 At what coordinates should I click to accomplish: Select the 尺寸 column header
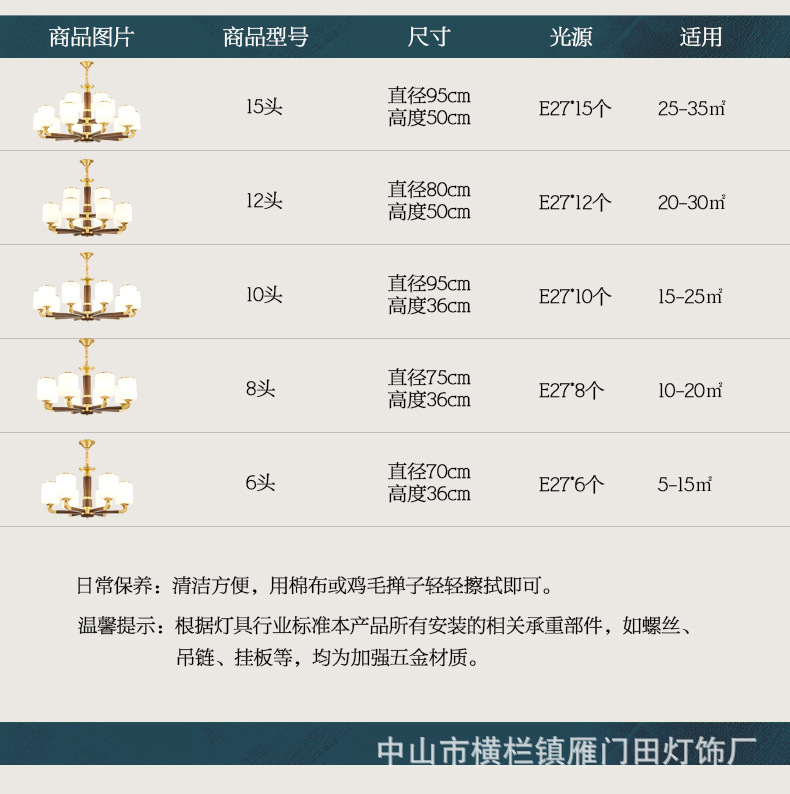tap(429, 37)
